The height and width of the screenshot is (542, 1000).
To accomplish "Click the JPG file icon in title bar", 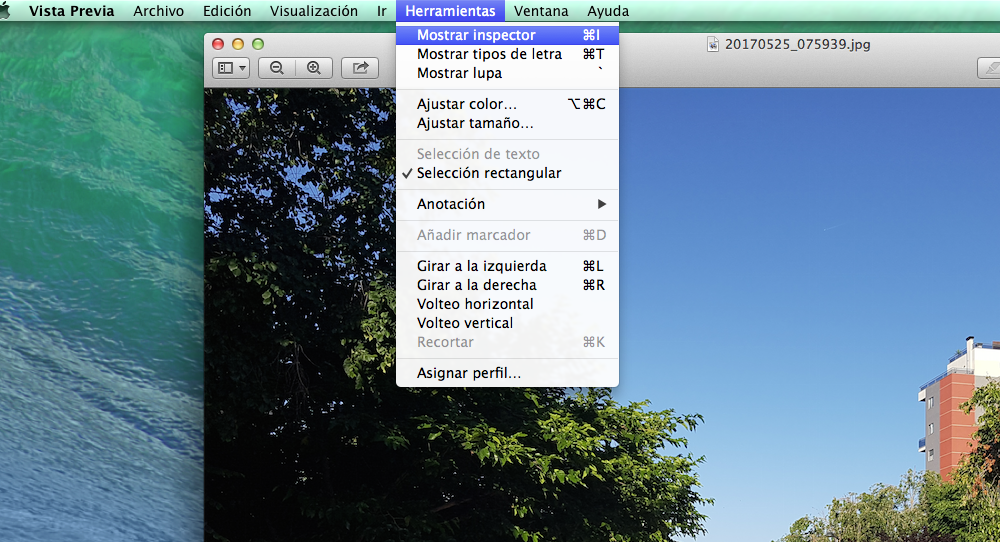I will (x=713, y=44).
